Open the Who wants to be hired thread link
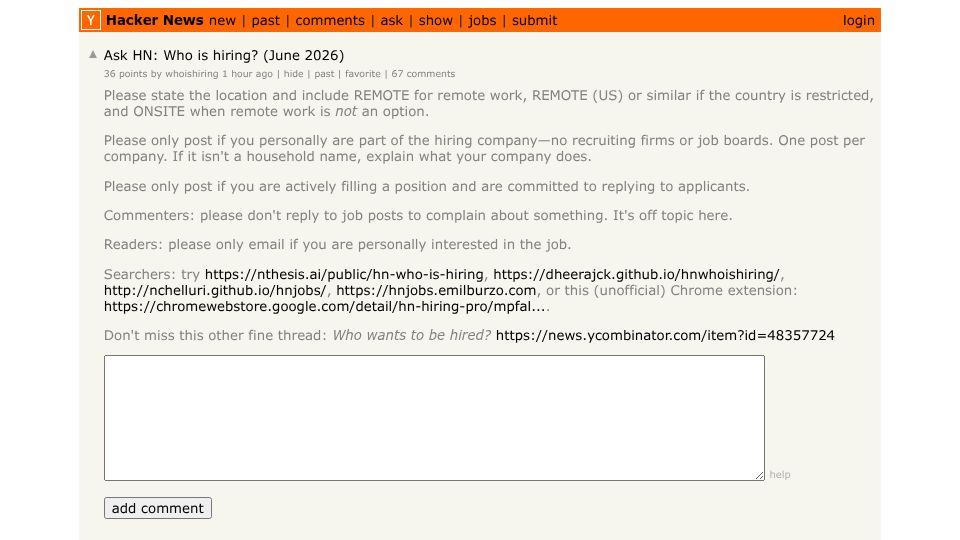Viewport: 960px width, 540px height. [665, 335]
